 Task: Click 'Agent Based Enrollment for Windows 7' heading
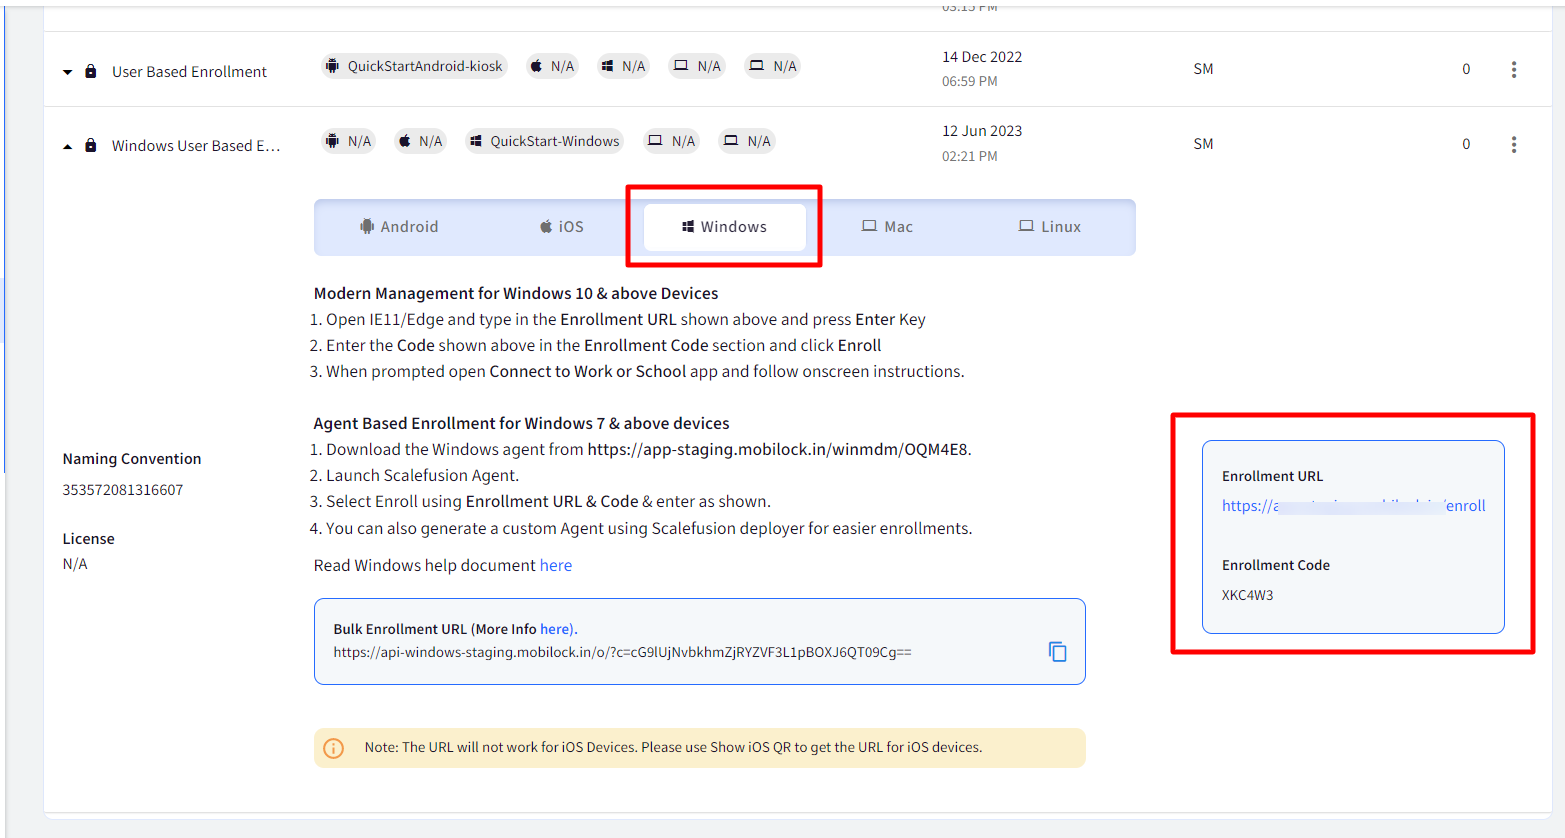[522, 423]
